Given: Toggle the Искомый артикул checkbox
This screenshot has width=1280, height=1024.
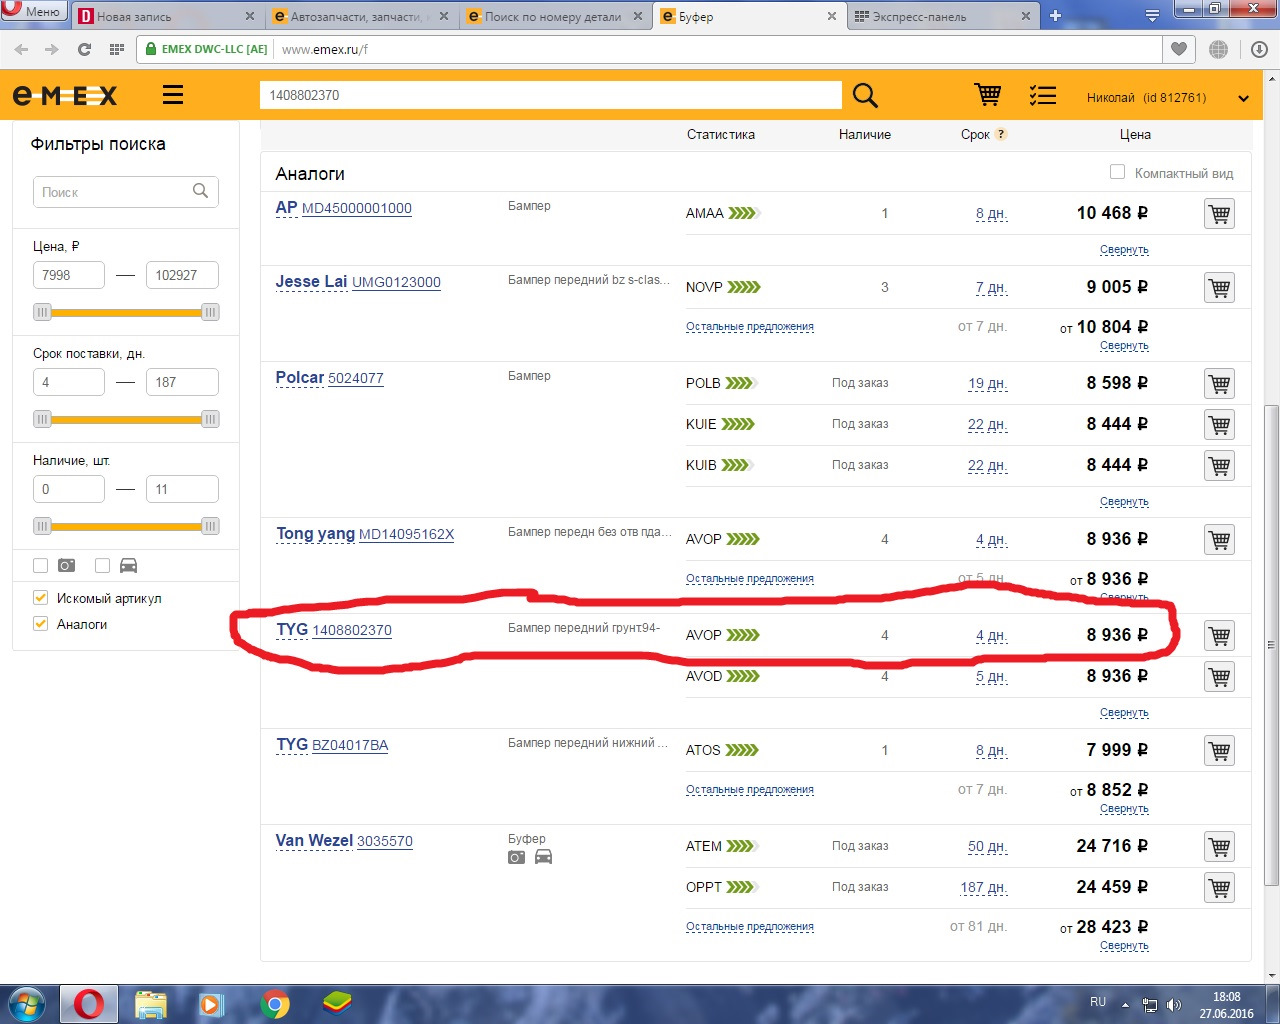Looking at the screenshot, I should (41, 598).
